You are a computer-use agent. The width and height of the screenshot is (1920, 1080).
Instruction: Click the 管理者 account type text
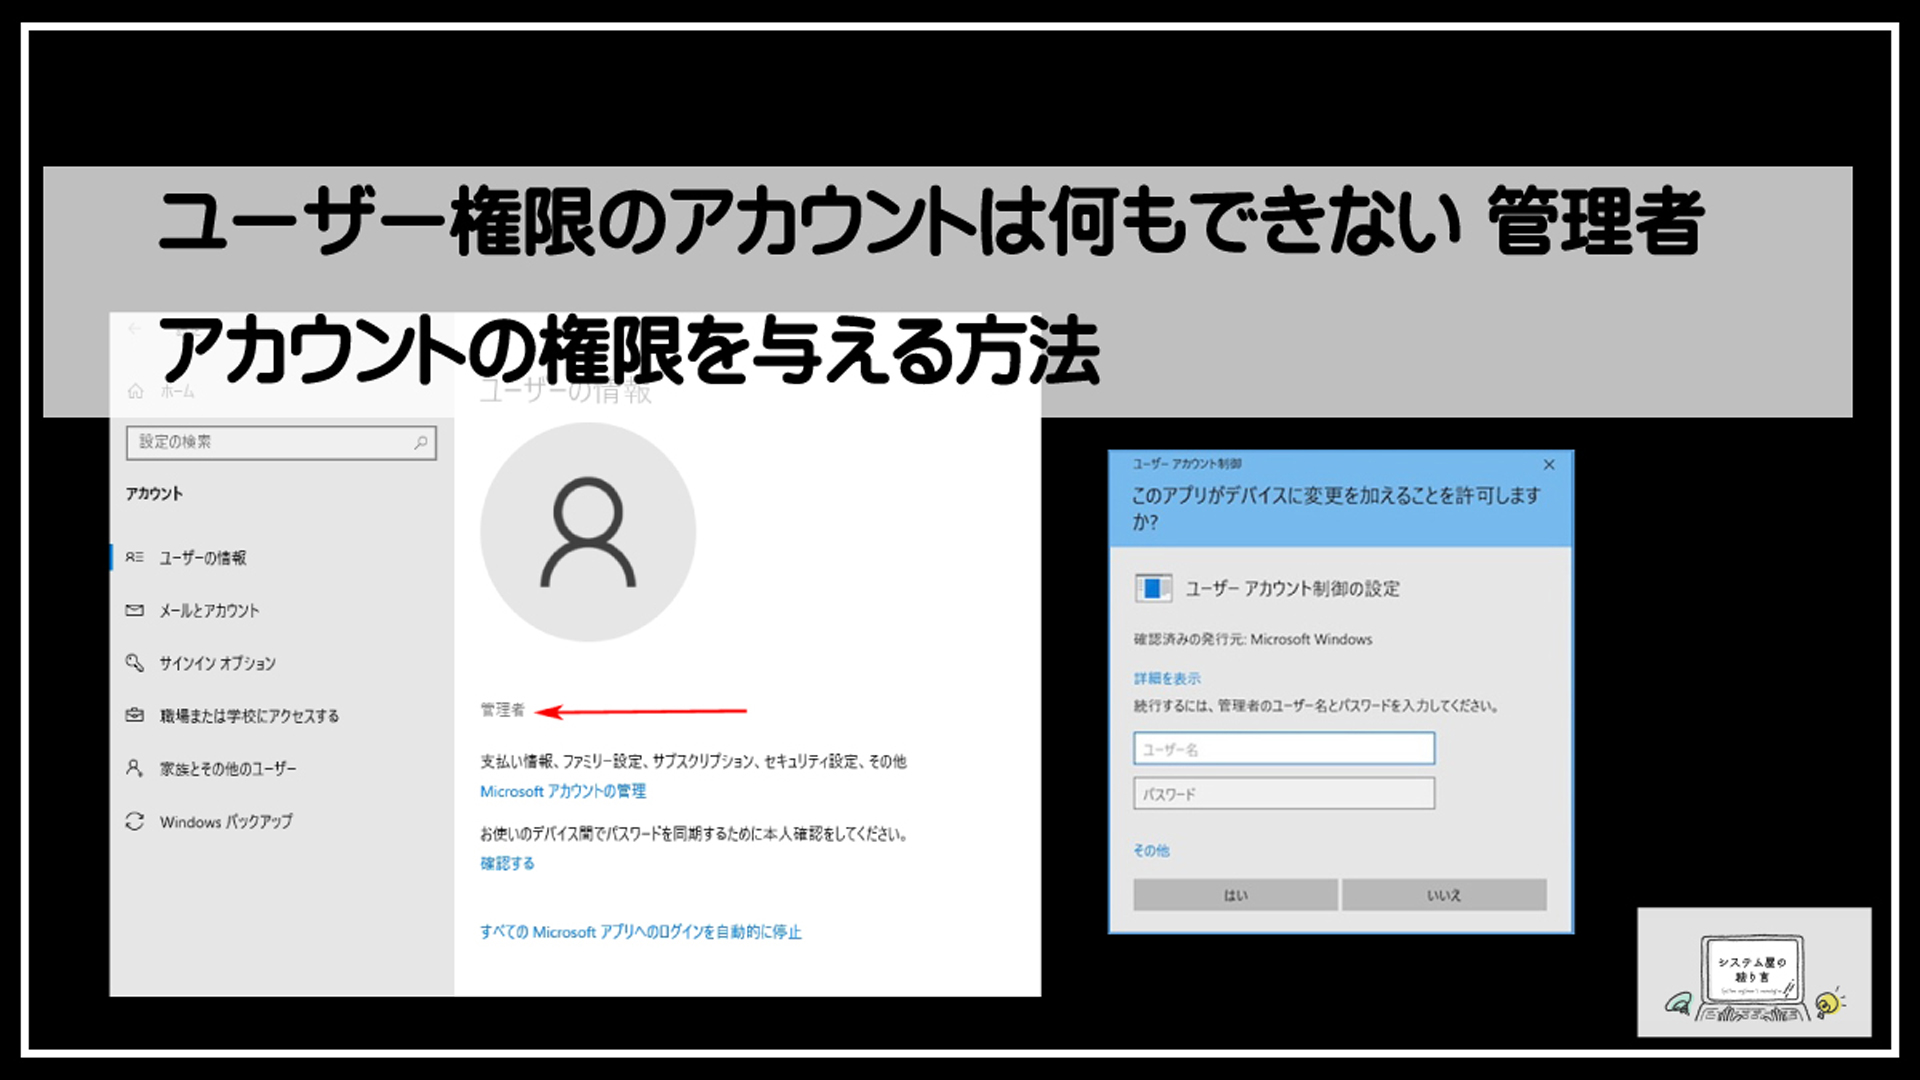click(502, 710)
